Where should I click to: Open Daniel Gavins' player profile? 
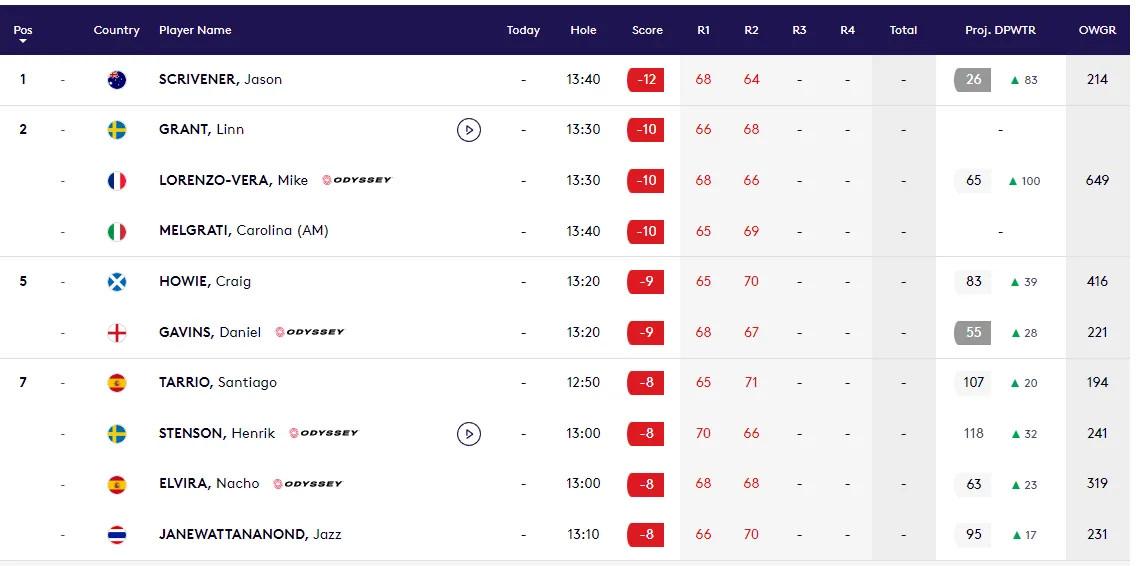[210, 333]
